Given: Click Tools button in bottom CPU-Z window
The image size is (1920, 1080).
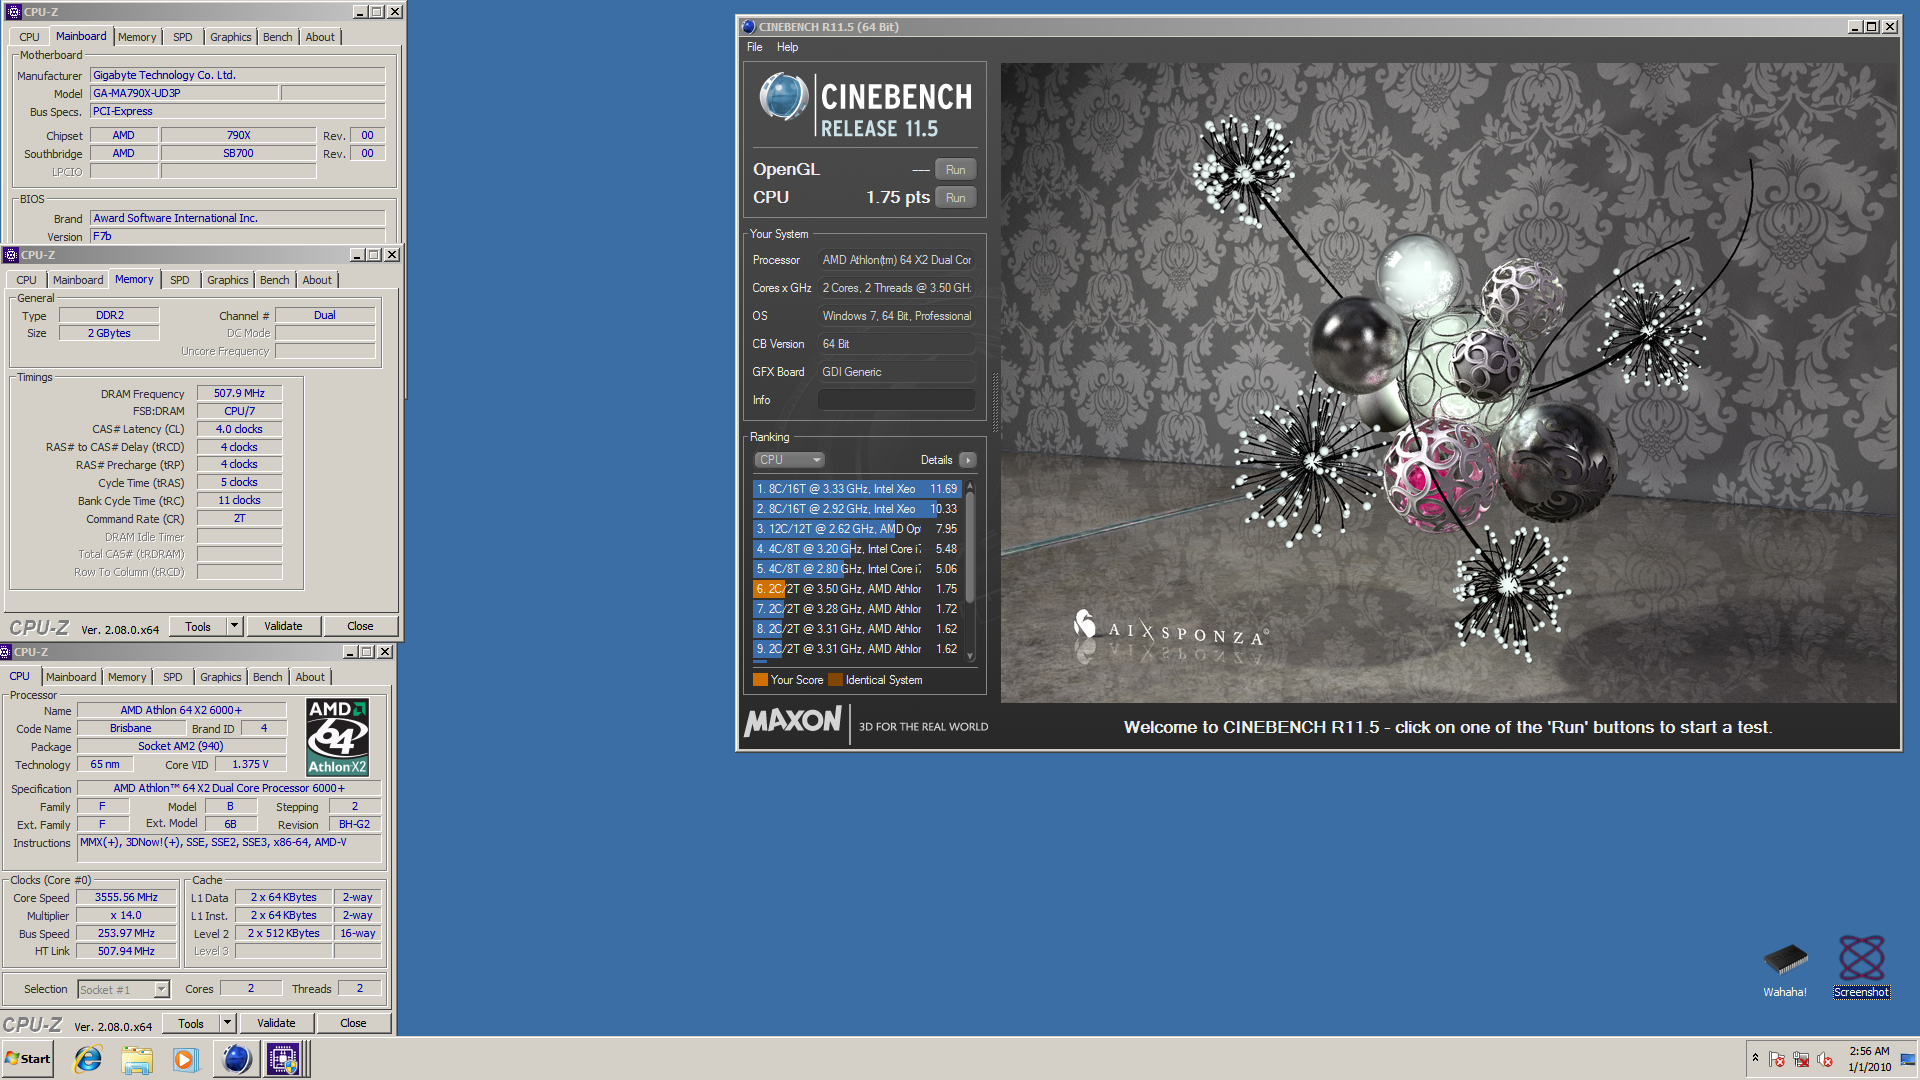Looking at the screenshot, I should [191, 1023].
